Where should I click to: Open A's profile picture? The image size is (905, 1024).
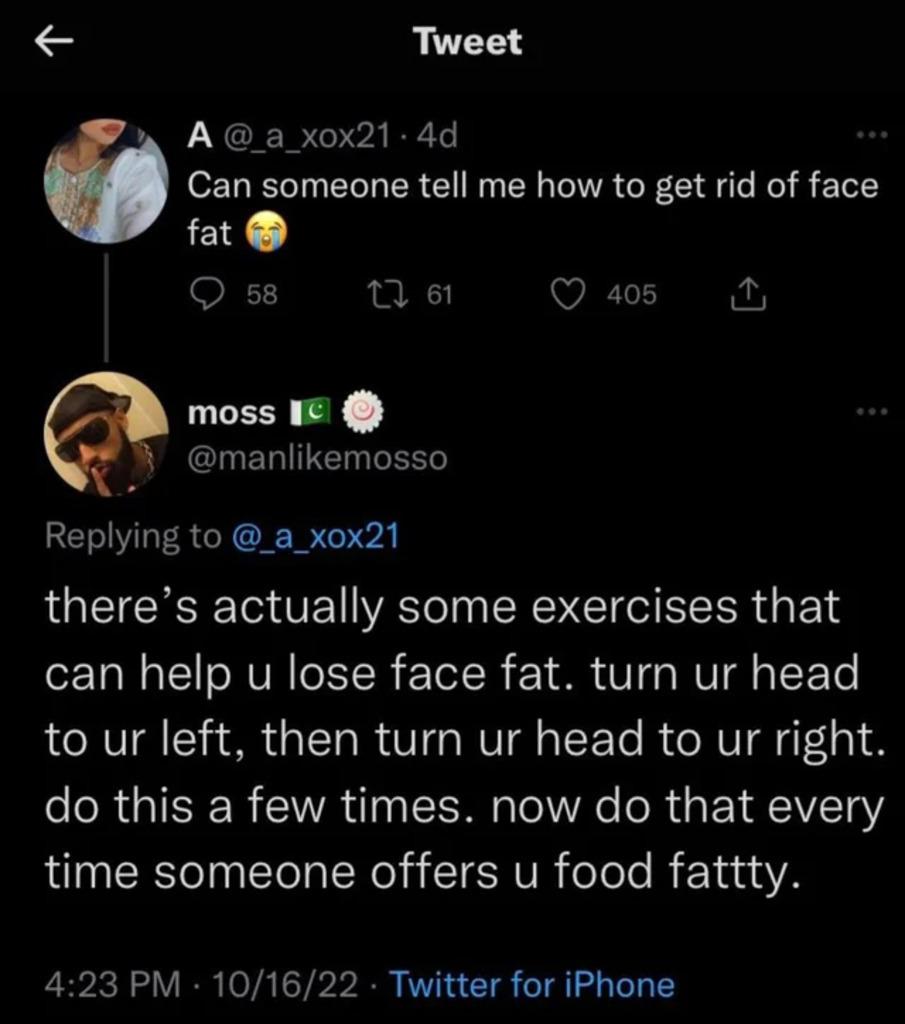[x=106, y=180]
